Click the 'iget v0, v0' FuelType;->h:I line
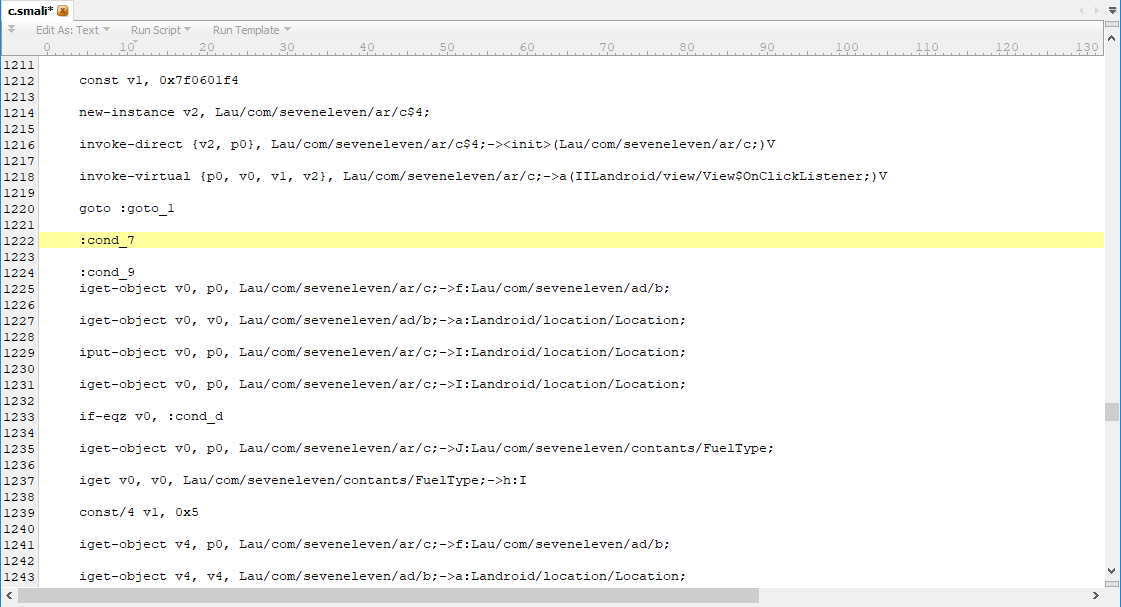The height and width of the screenshot is (607, 1121). point(302,480)
